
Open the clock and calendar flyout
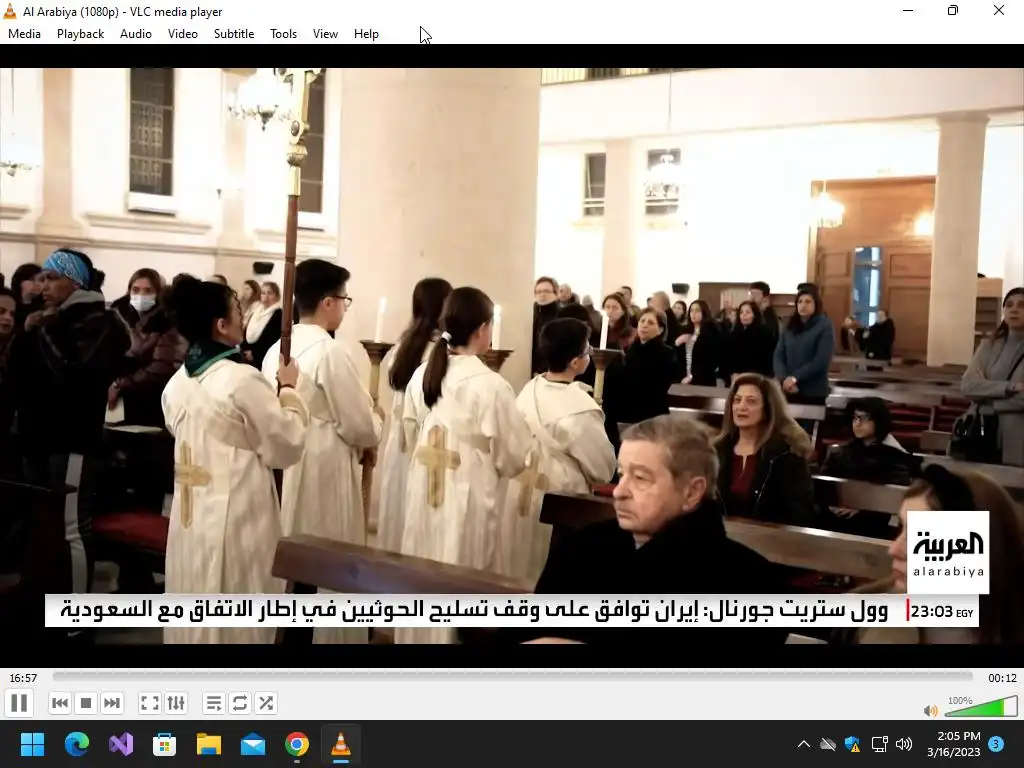[953, 744]
